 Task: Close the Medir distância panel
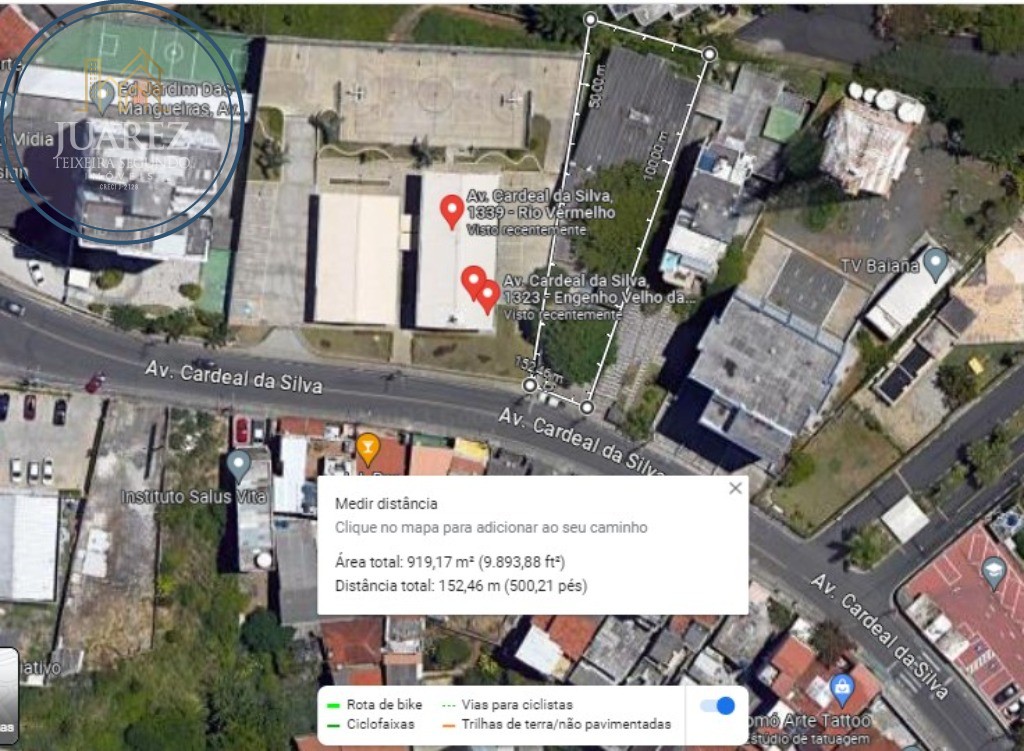735,488
